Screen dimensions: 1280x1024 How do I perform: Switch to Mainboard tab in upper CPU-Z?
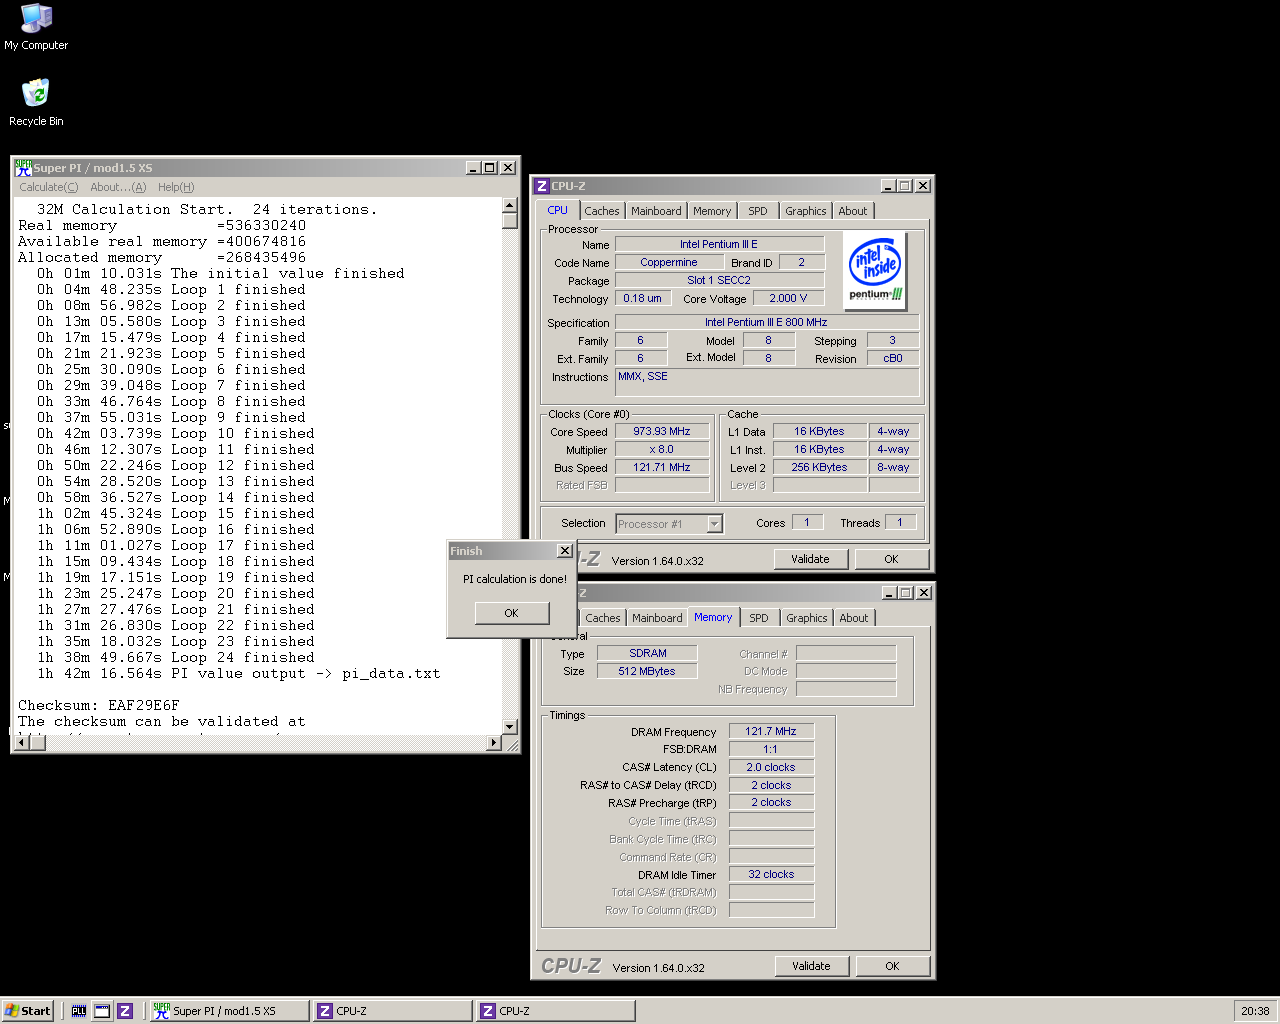coord(656,211)
